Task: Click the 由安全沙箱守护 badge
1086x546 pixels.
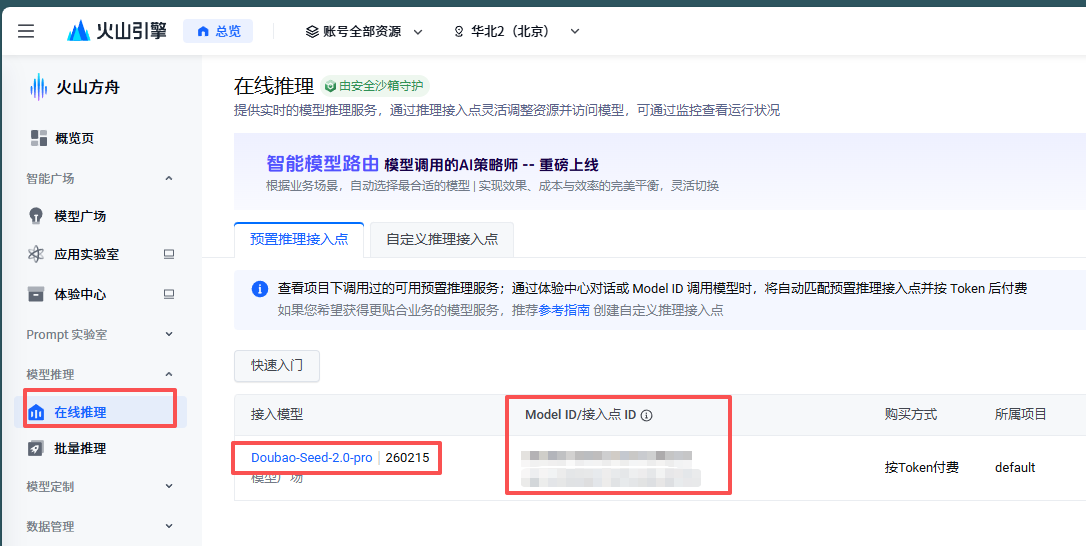Action: tap(375, 86)
